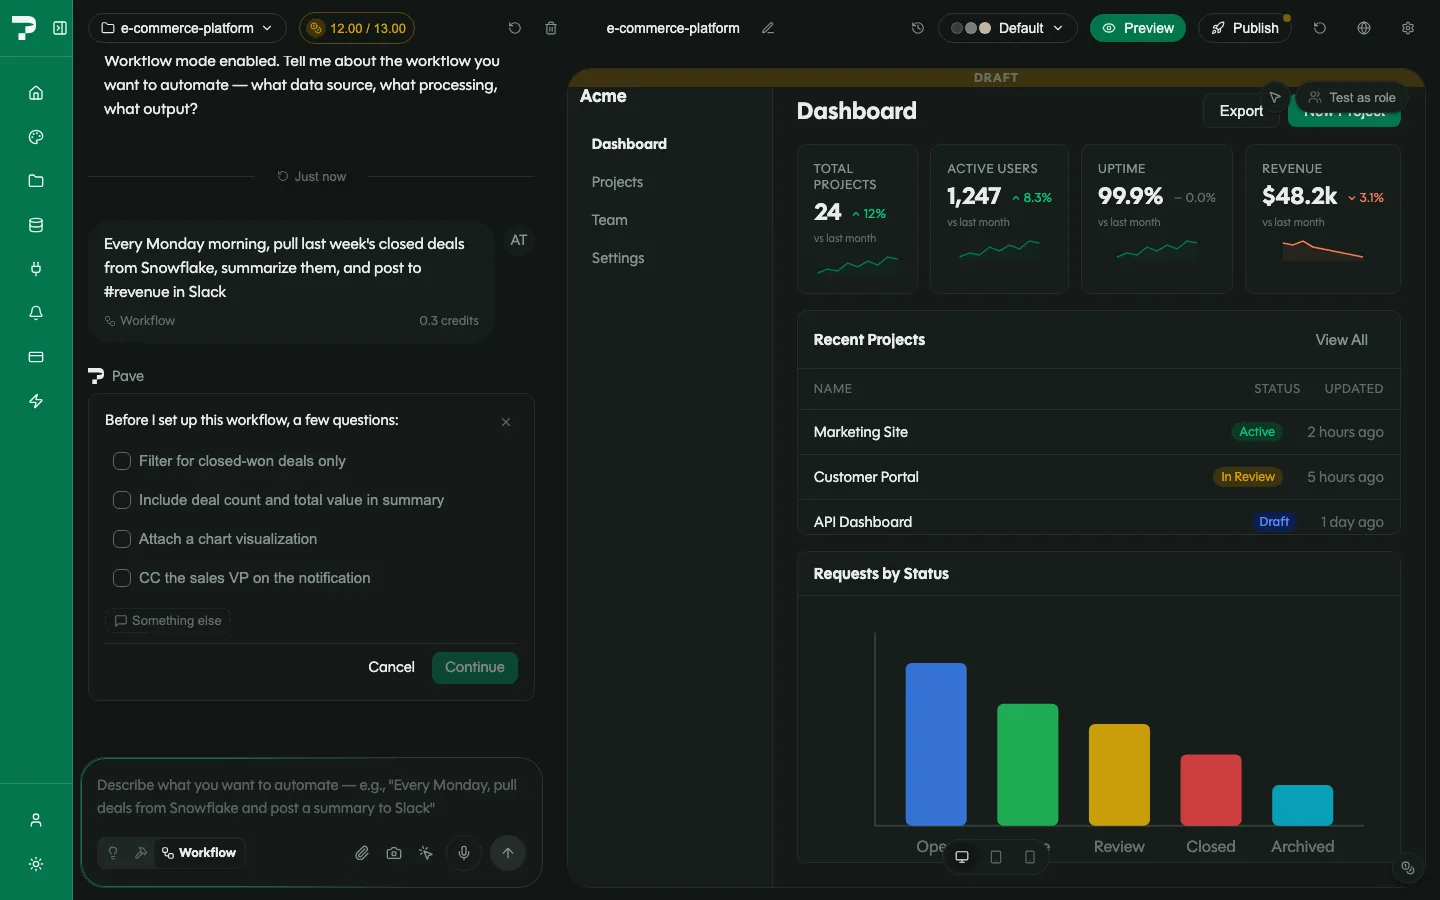Viewport: 1440px width, 900px height.
Task: Select desktop viewport icon below preview
Action: pyautogui.click(x=962, y=857)
